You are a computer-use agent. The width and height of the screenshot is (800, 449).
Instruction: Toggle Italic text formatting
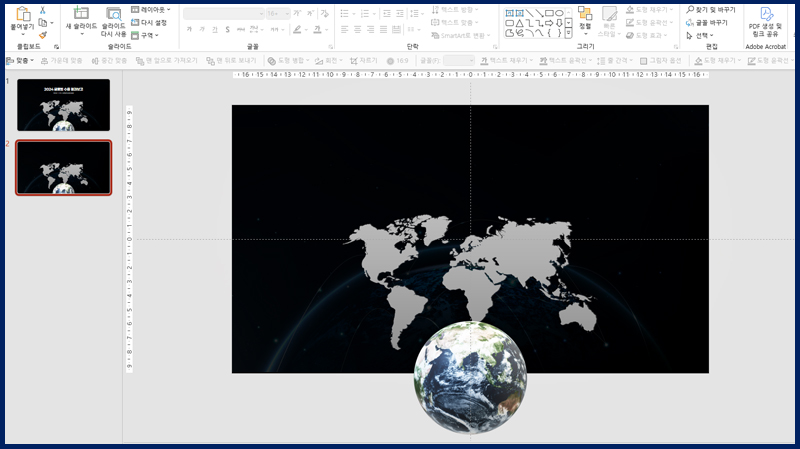click(x=202, y=30)
